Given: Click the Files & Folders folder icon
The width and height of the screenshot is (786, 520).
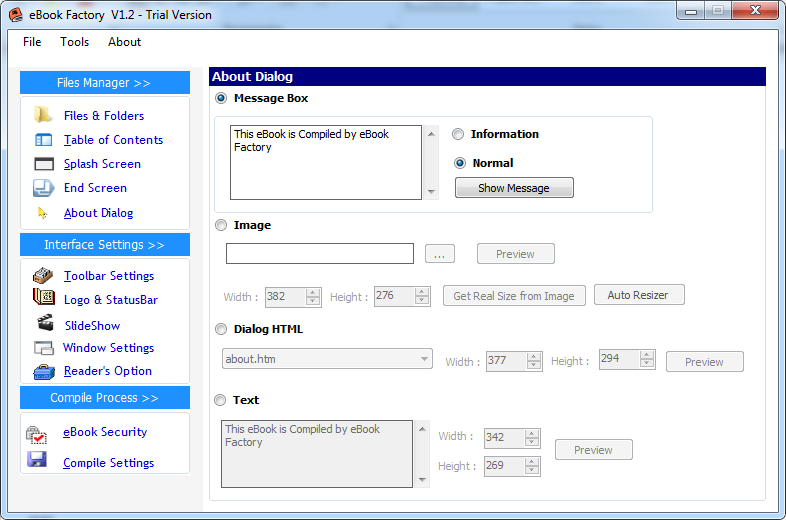Looking at the screenshot, I should 43,115.
